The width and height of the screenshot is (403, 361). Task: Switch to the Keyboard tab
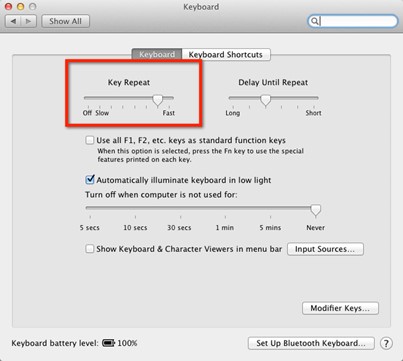157,54
